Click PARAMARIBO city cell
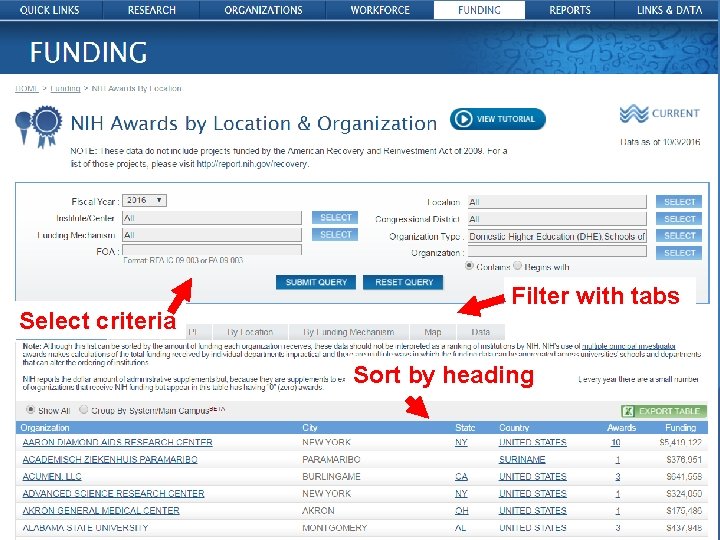Screen dimensions: 720x540 tap(331, 459)
